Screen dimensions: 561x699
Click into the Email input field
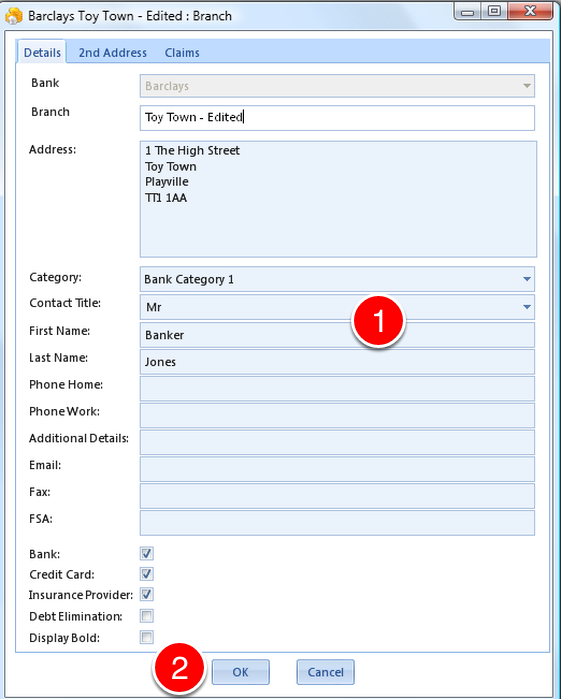point(337,469)
